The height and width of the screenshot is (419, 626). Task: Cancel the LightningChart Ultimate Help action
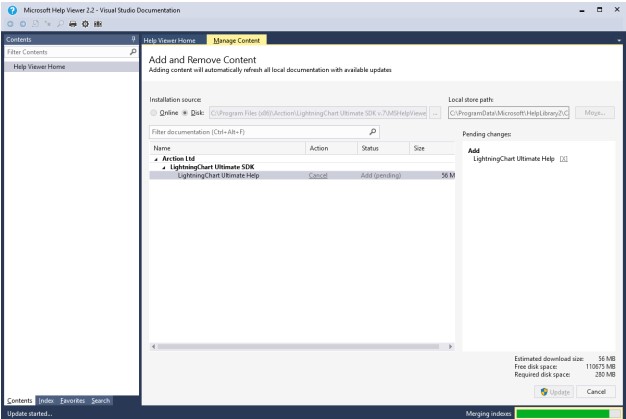318,176
